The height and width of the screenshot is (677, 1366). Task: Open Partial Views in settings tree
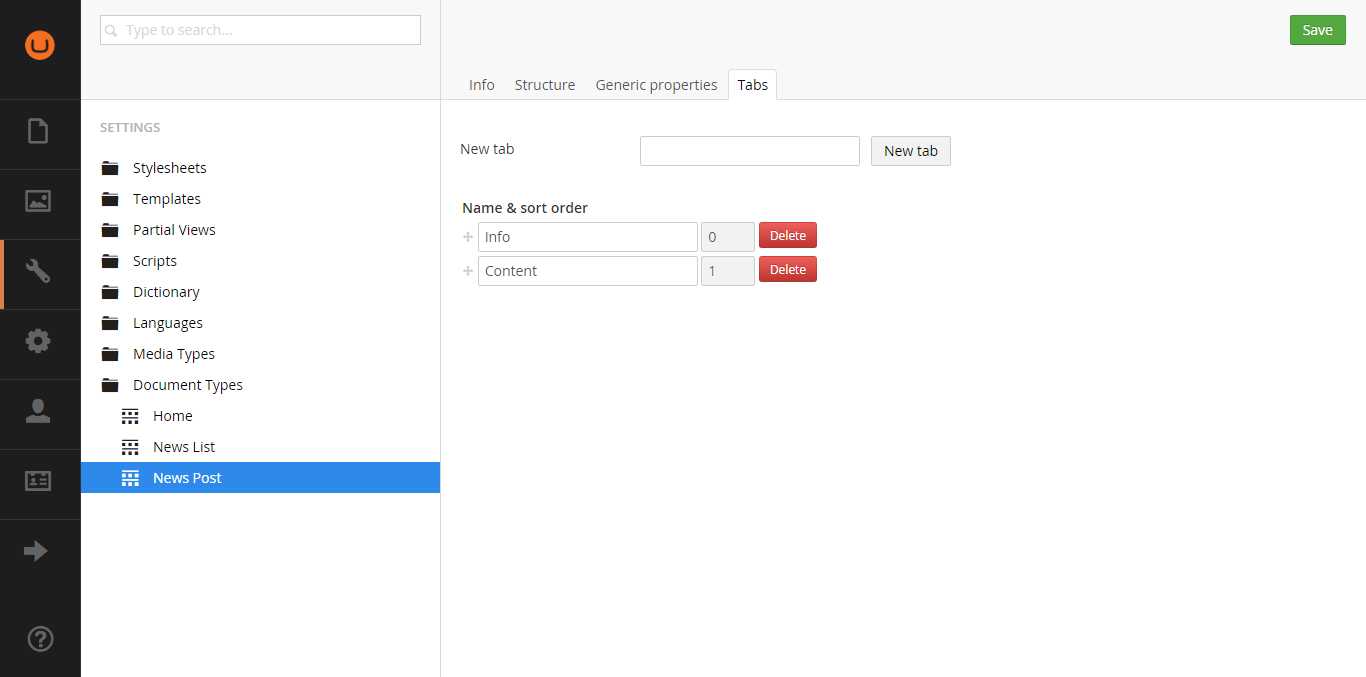pos(174,230)
